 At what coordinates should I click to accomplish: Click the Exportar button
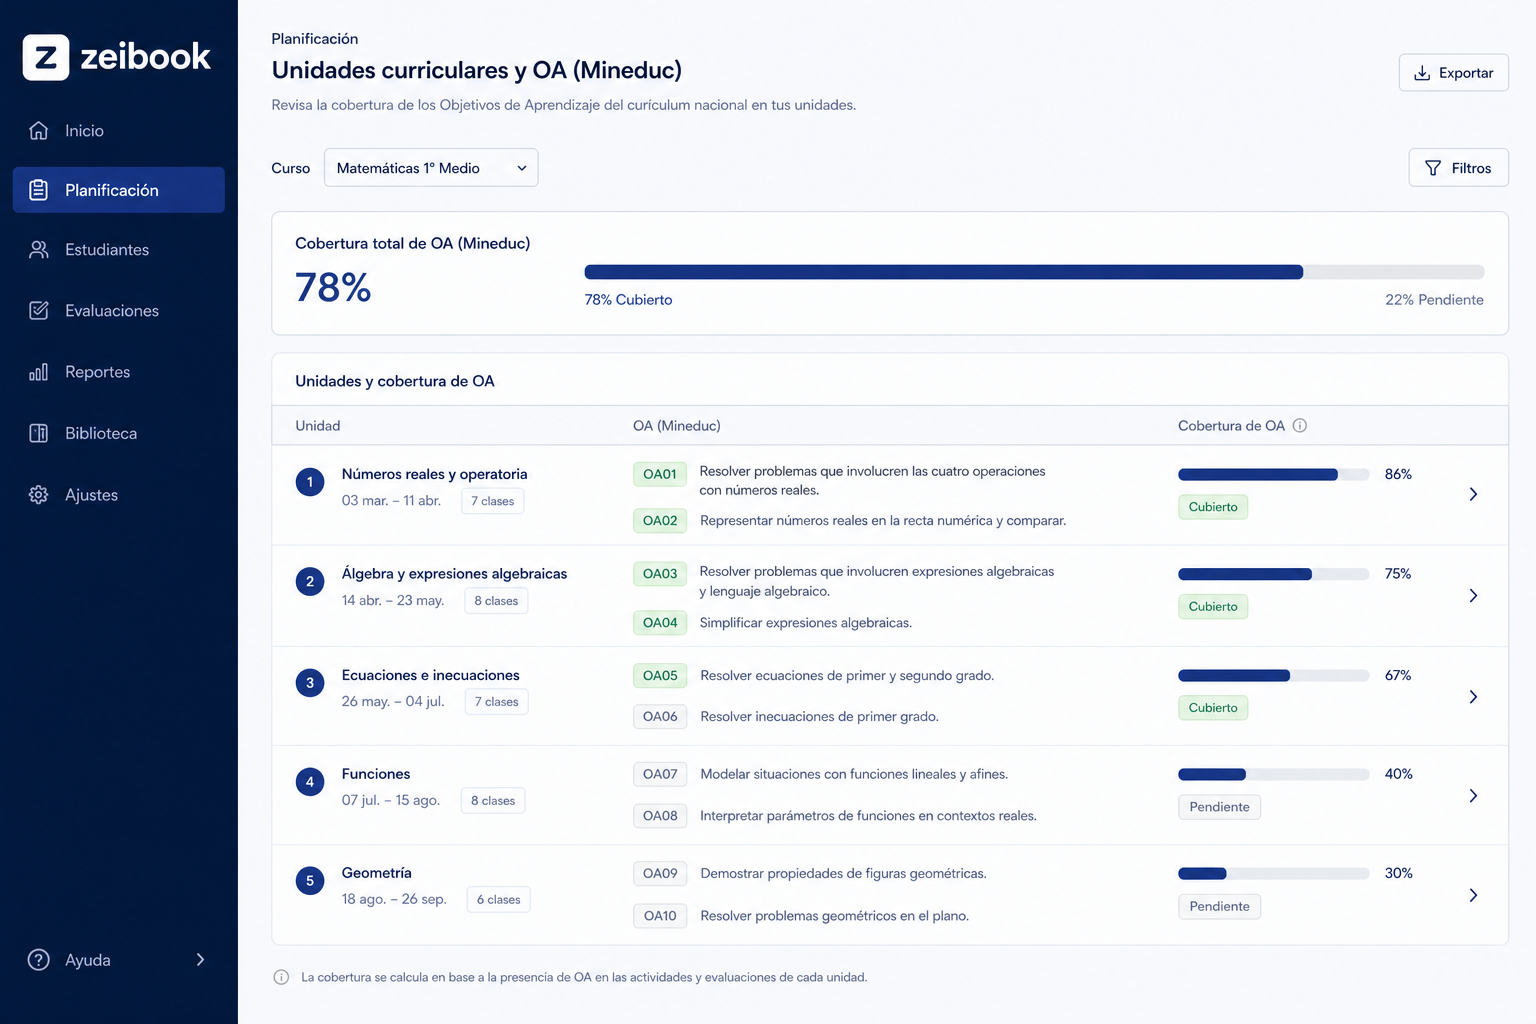click(x=1453, y=73)
